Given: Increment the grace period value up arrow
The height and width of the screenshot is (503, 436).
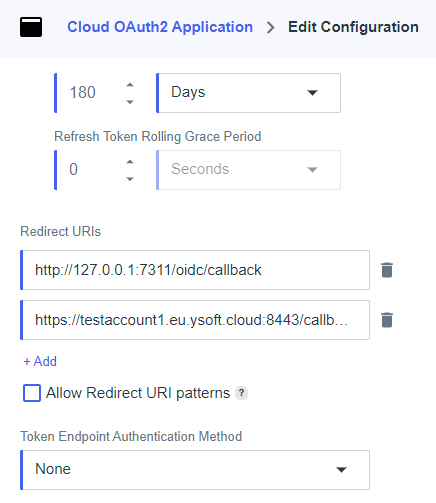Looking at the screenshot, I should coord(130,162).
